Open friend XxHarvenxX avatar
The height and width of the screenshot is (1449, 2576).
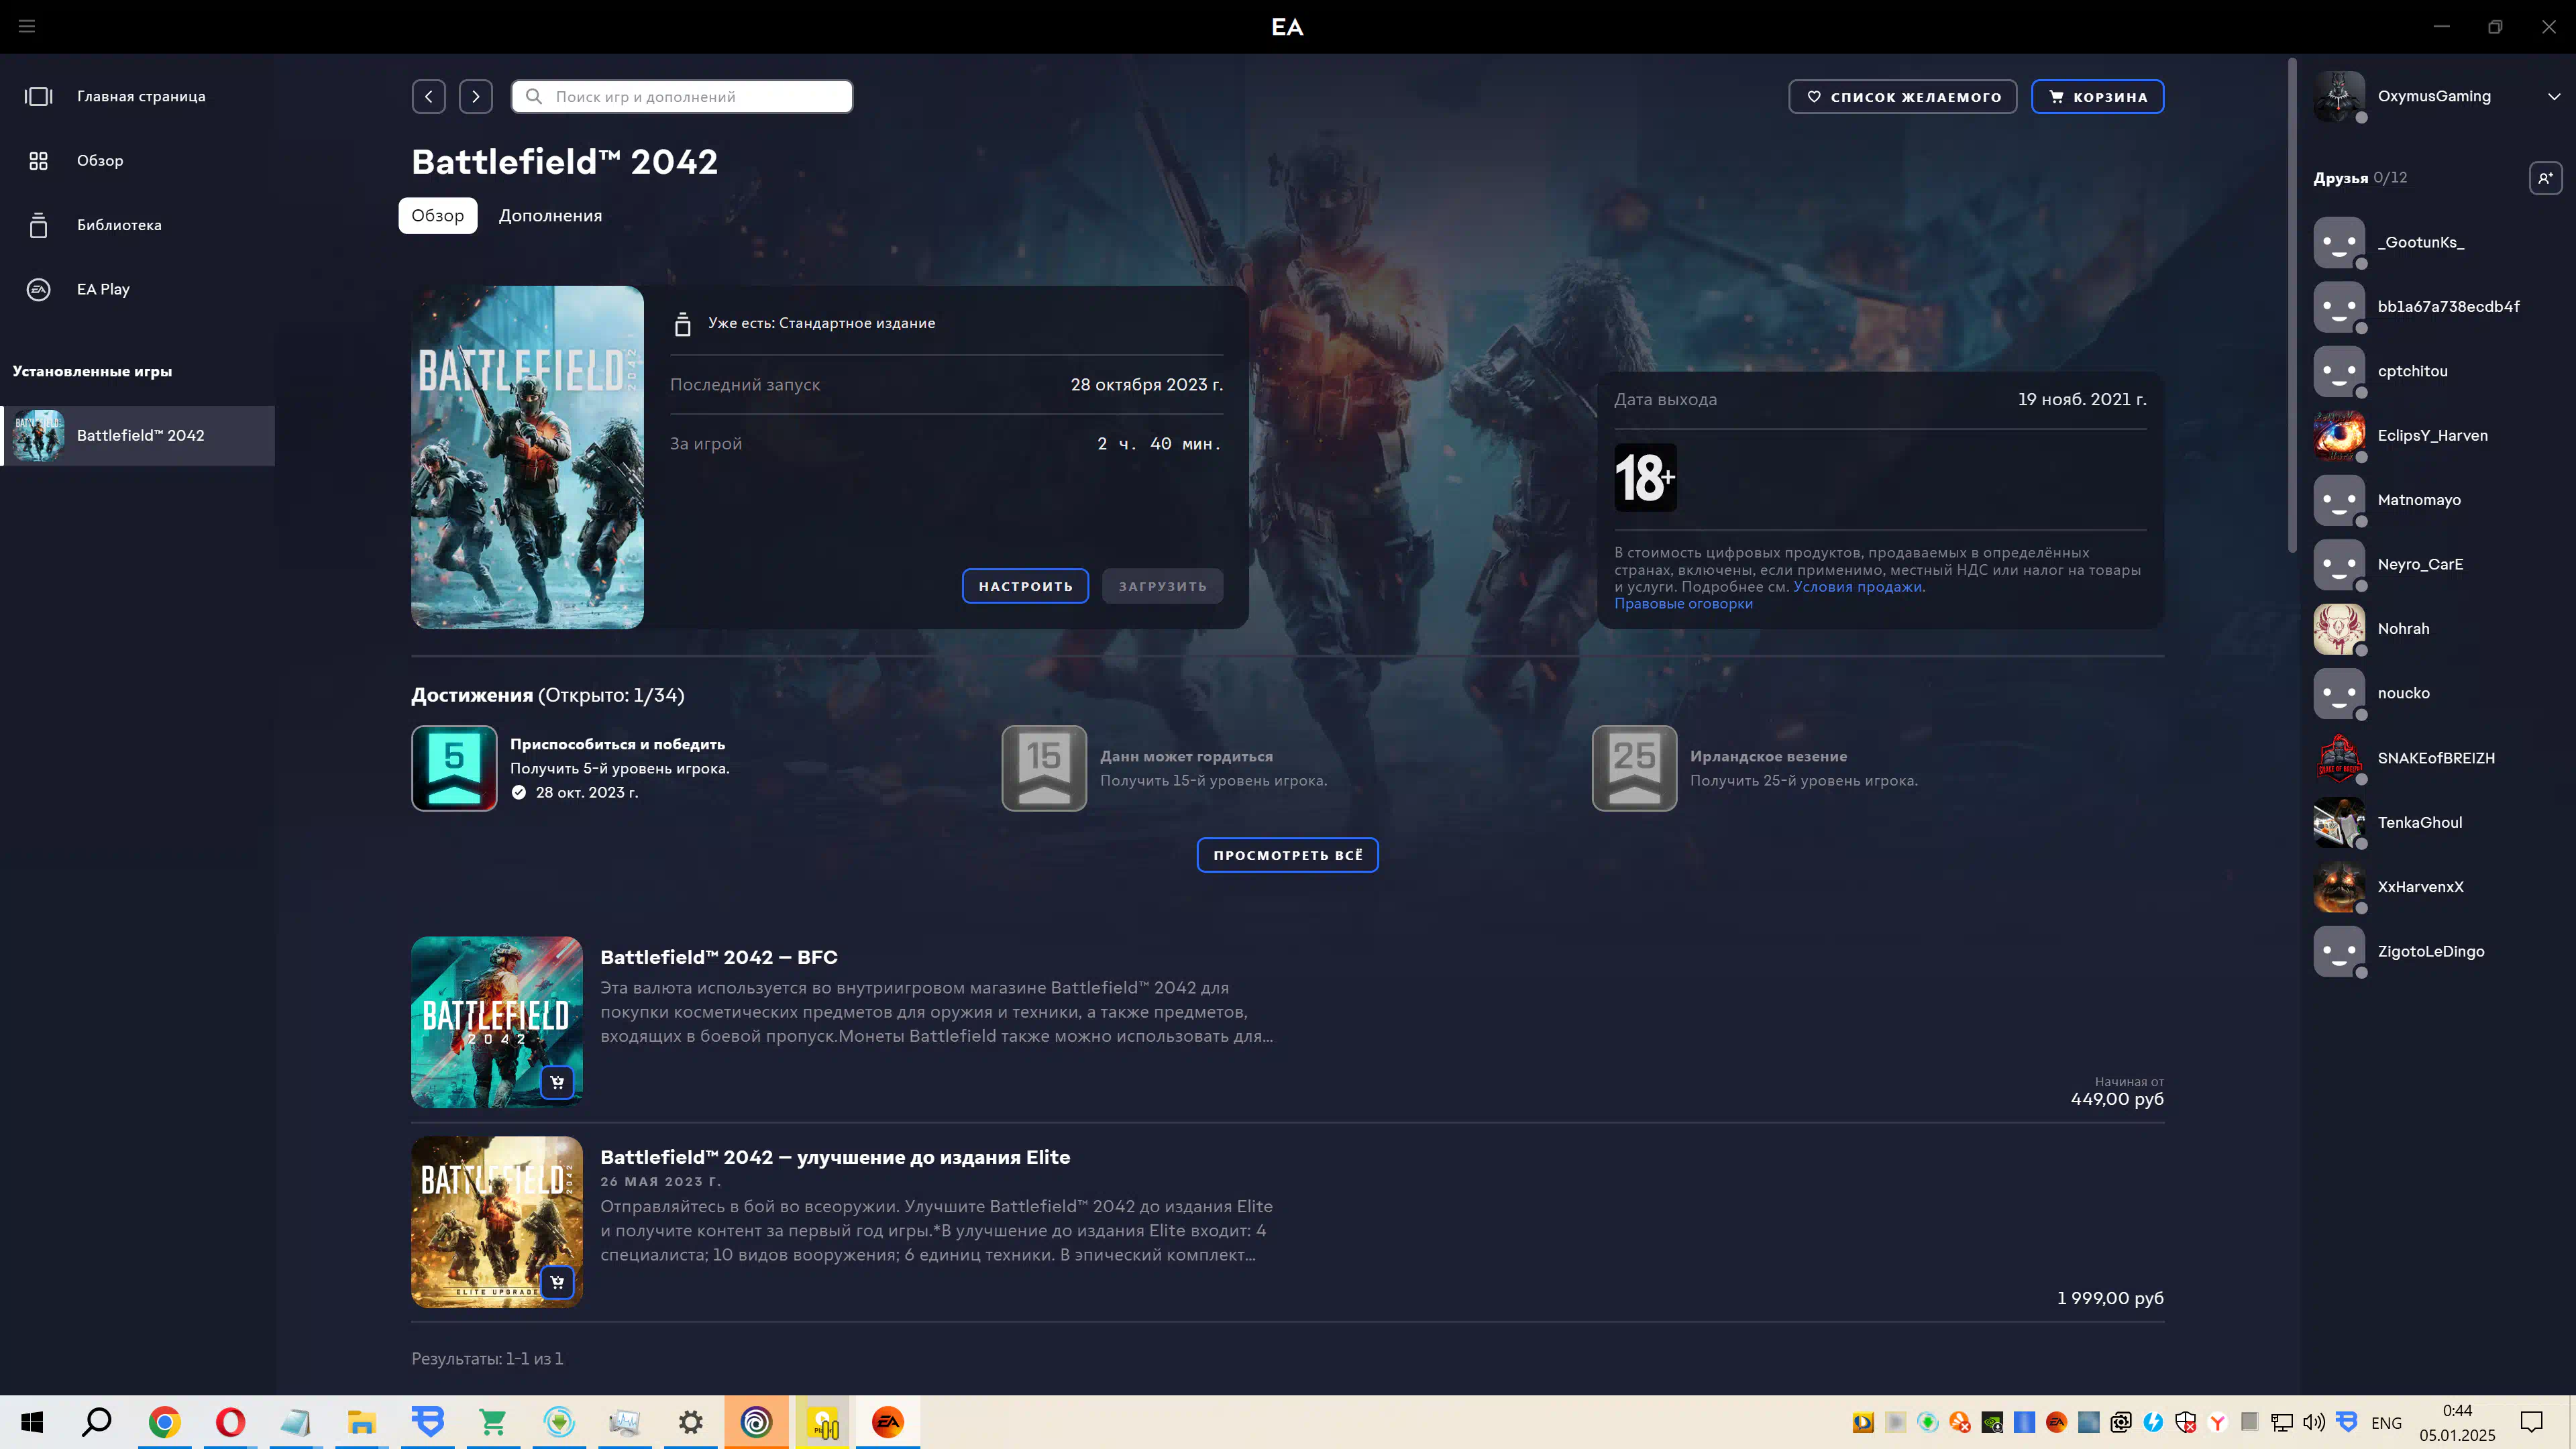click(x=2339, y=887)
